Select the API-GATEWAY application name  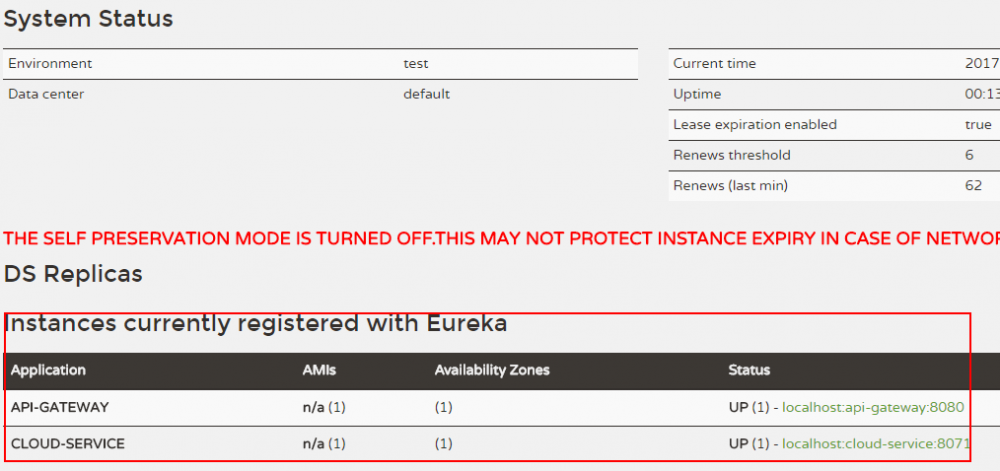coord(60,407)
